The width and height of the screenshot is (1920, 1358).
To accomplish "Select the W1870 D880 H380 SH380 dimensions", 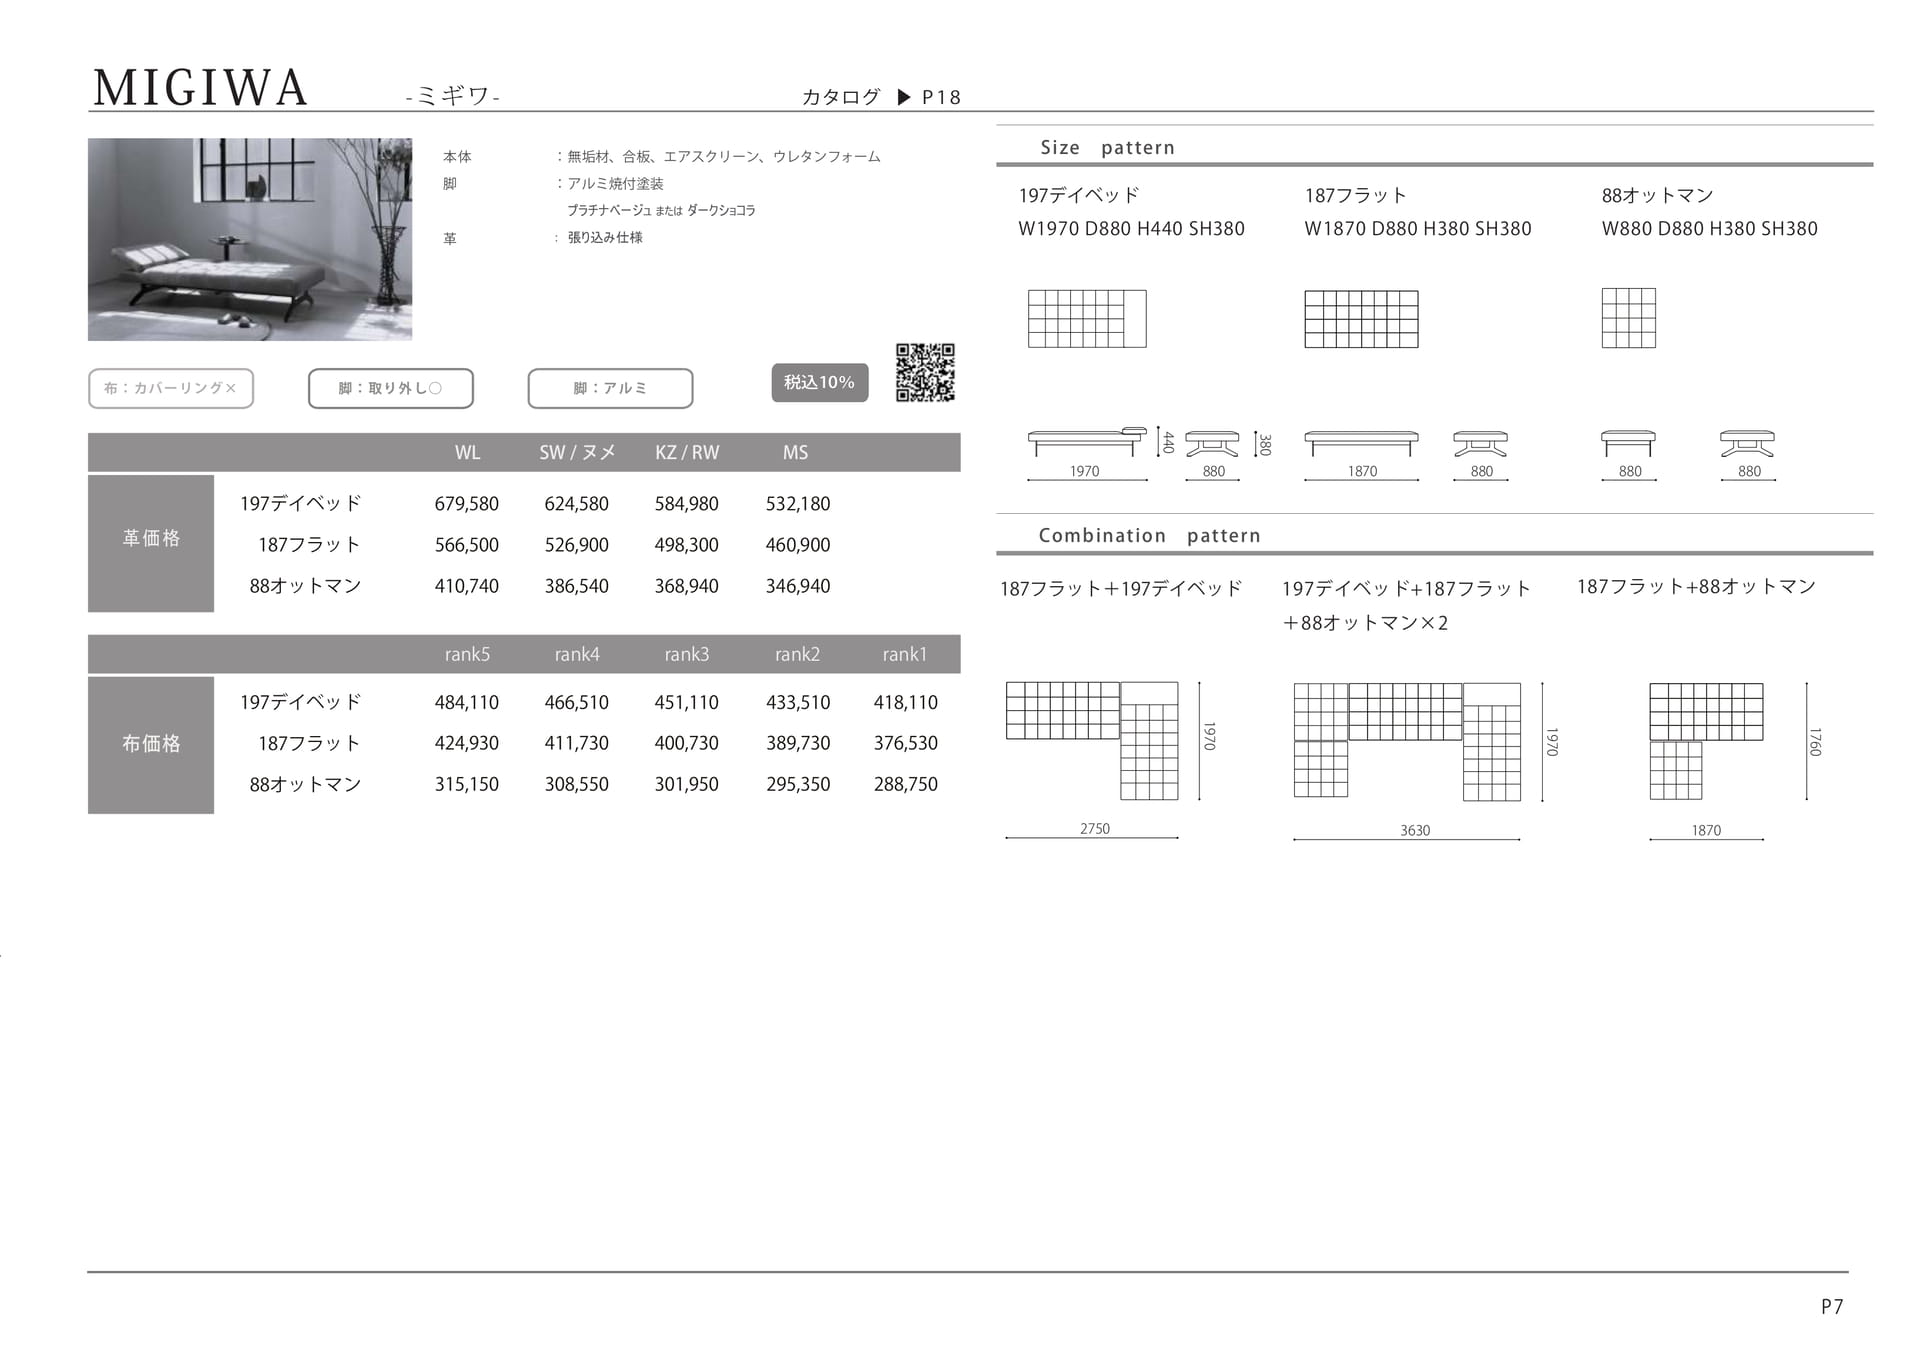I will coord(1418,229).
